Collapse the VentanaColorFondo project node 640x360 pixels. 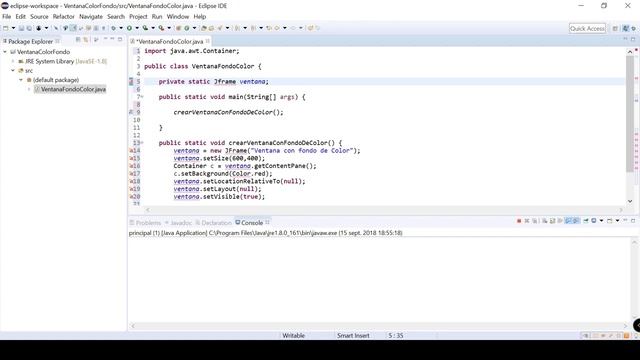tap(5, 52)
